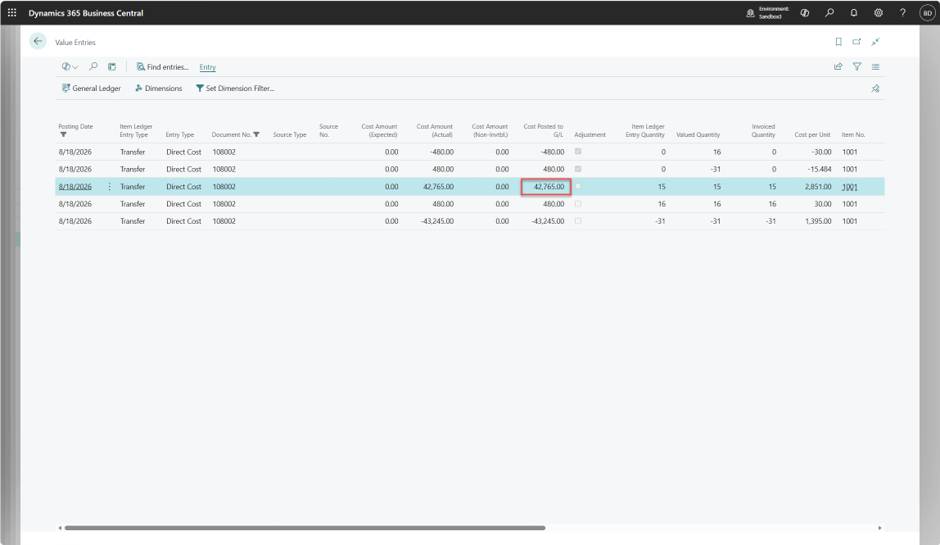Click the Source Type column header
Viewport: 940px width, 545px height.
290,135
